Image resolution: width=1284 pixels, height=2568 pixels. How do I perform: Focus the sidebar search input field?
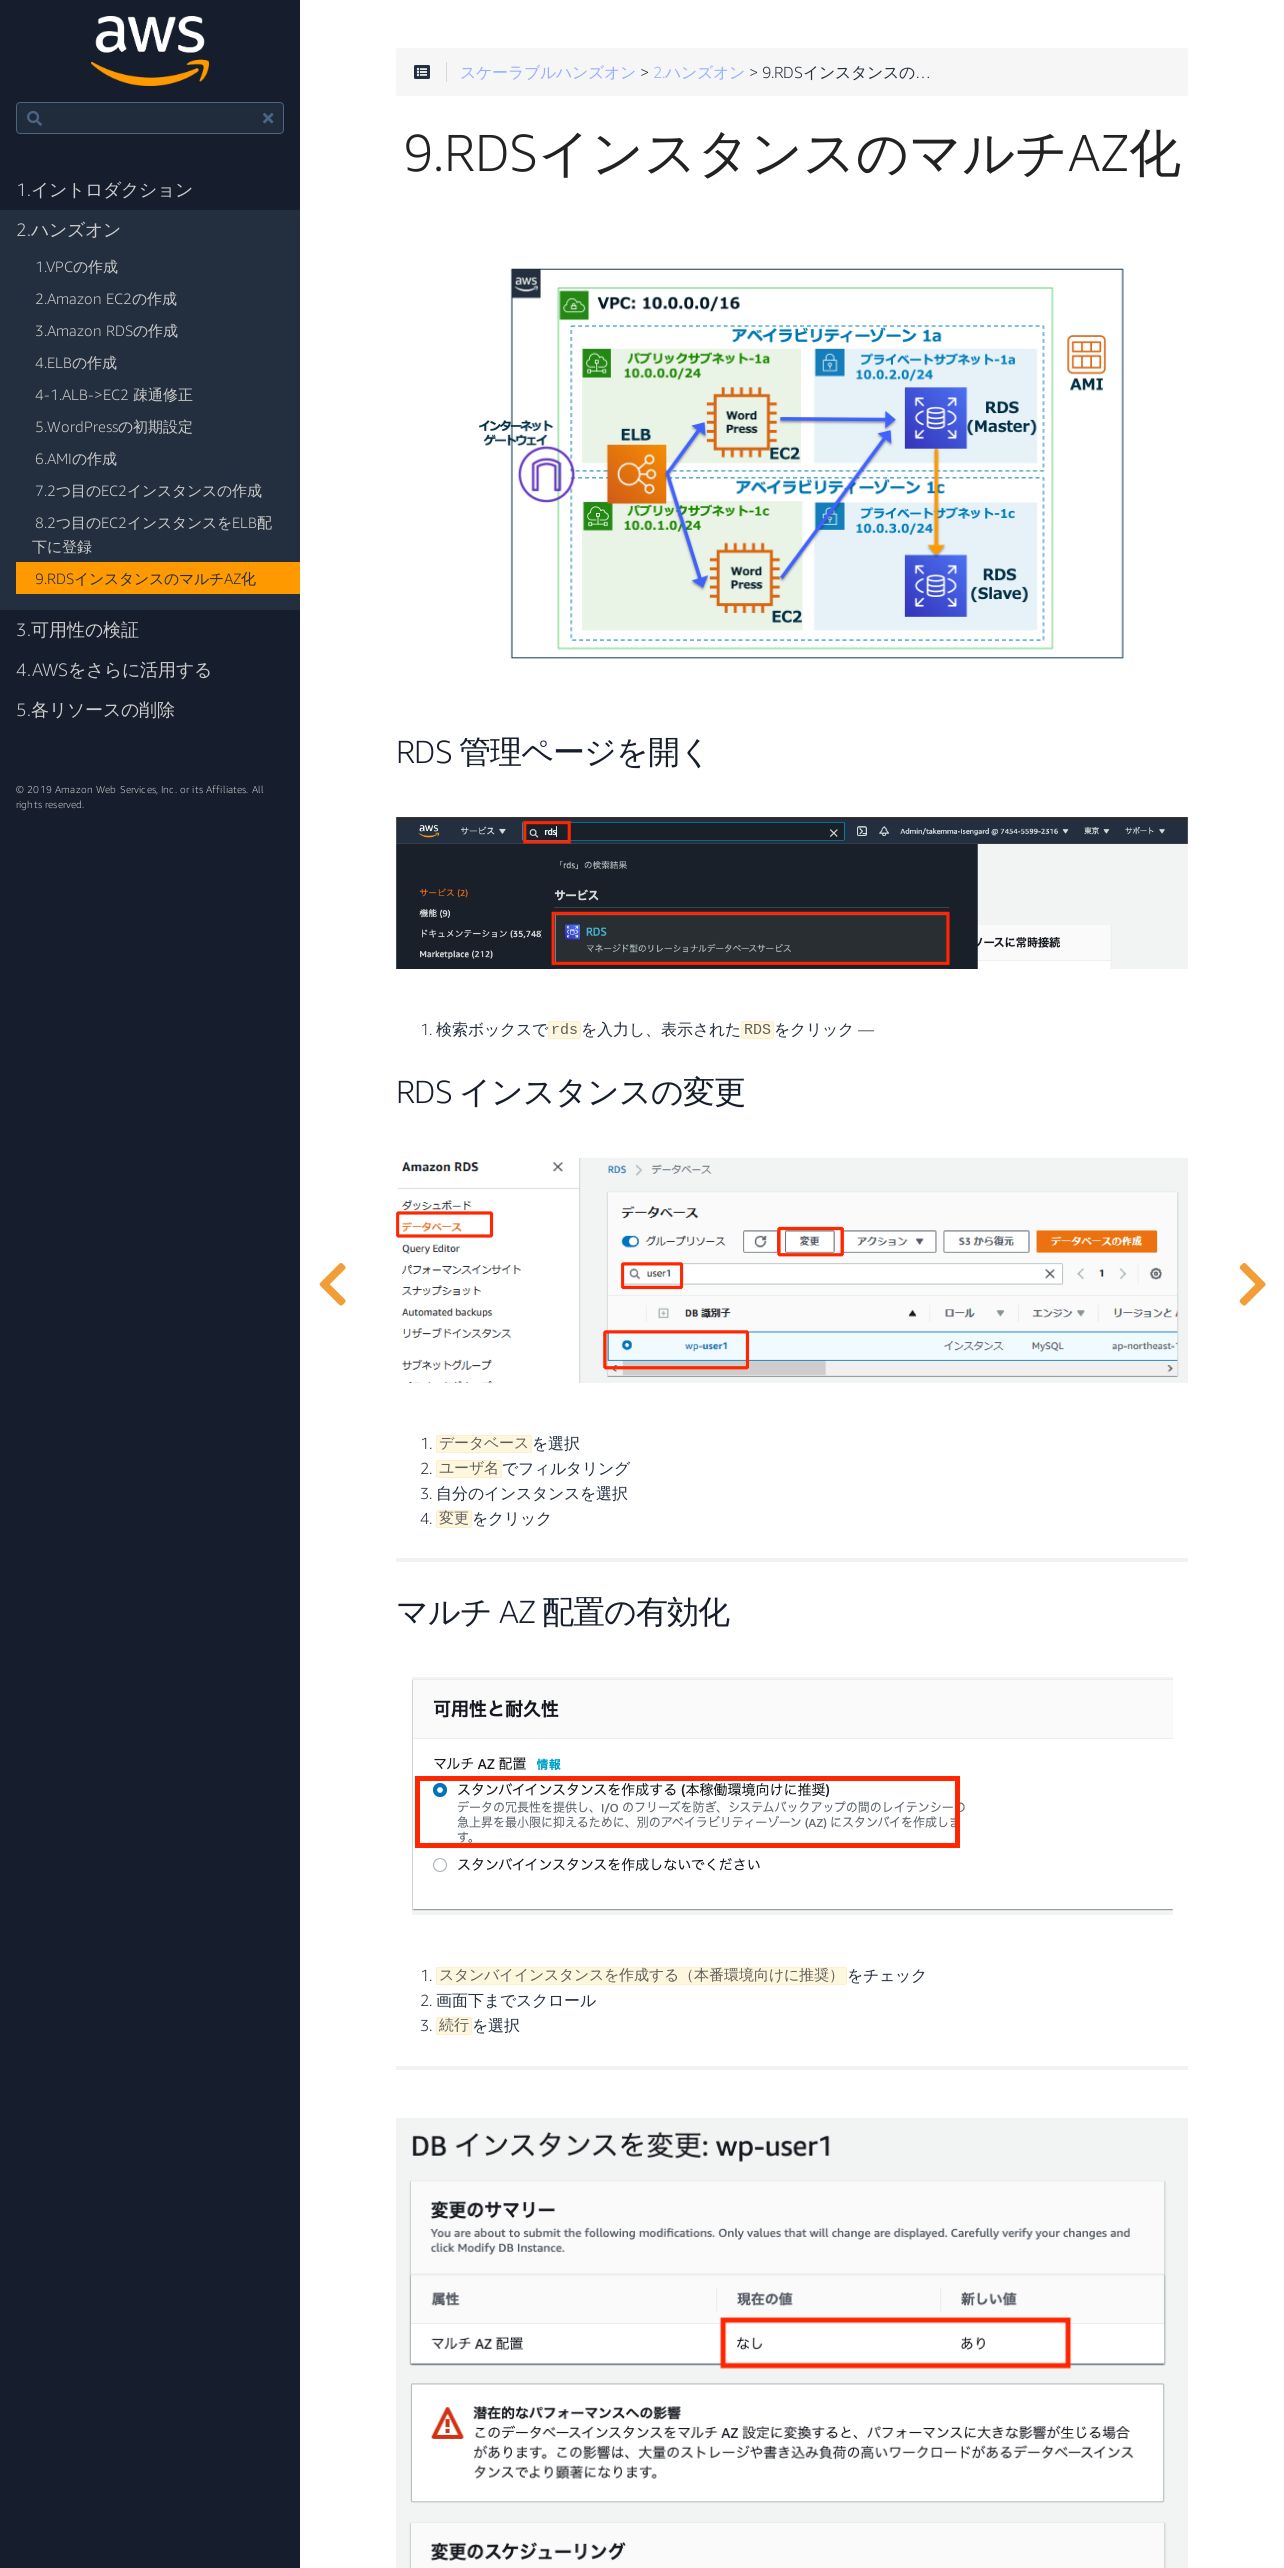pyautogui.click(x=150, y=118)
